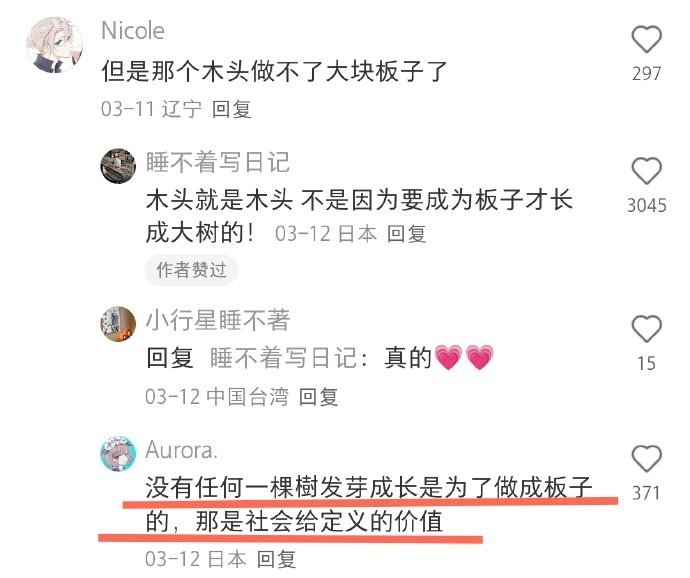This screenshot has width=690, height=578.
Task: Reply to Nicole's comment via 回复
Action: 231,109
